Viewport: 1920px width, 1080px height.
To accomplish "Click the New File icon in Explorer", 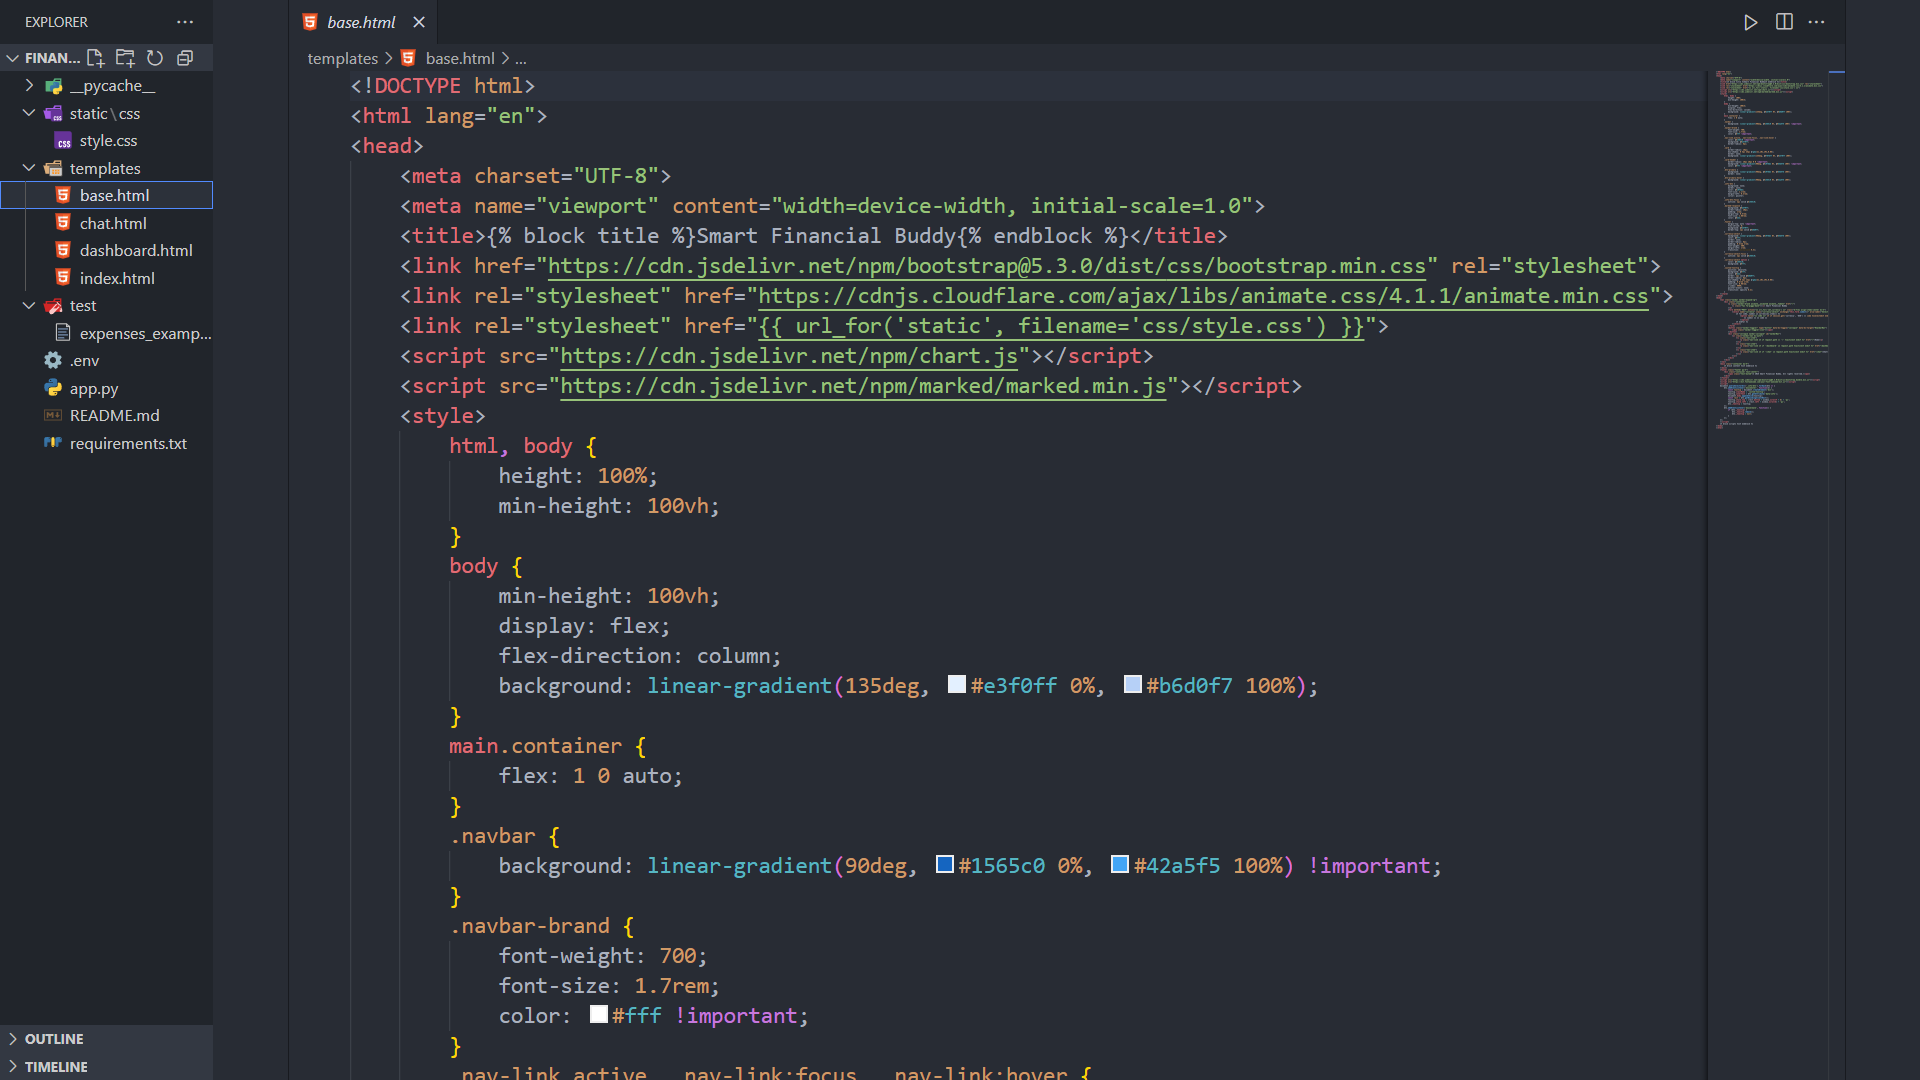I will pos(96,58).
